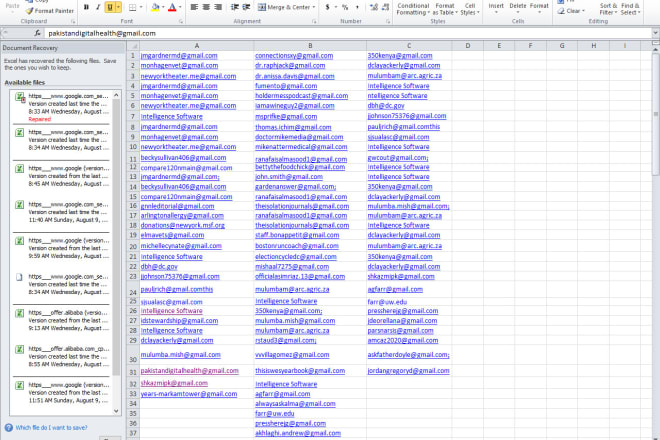
Task: Click donations@newyork.msf.org in cell A18
Action: coord(182,225)
